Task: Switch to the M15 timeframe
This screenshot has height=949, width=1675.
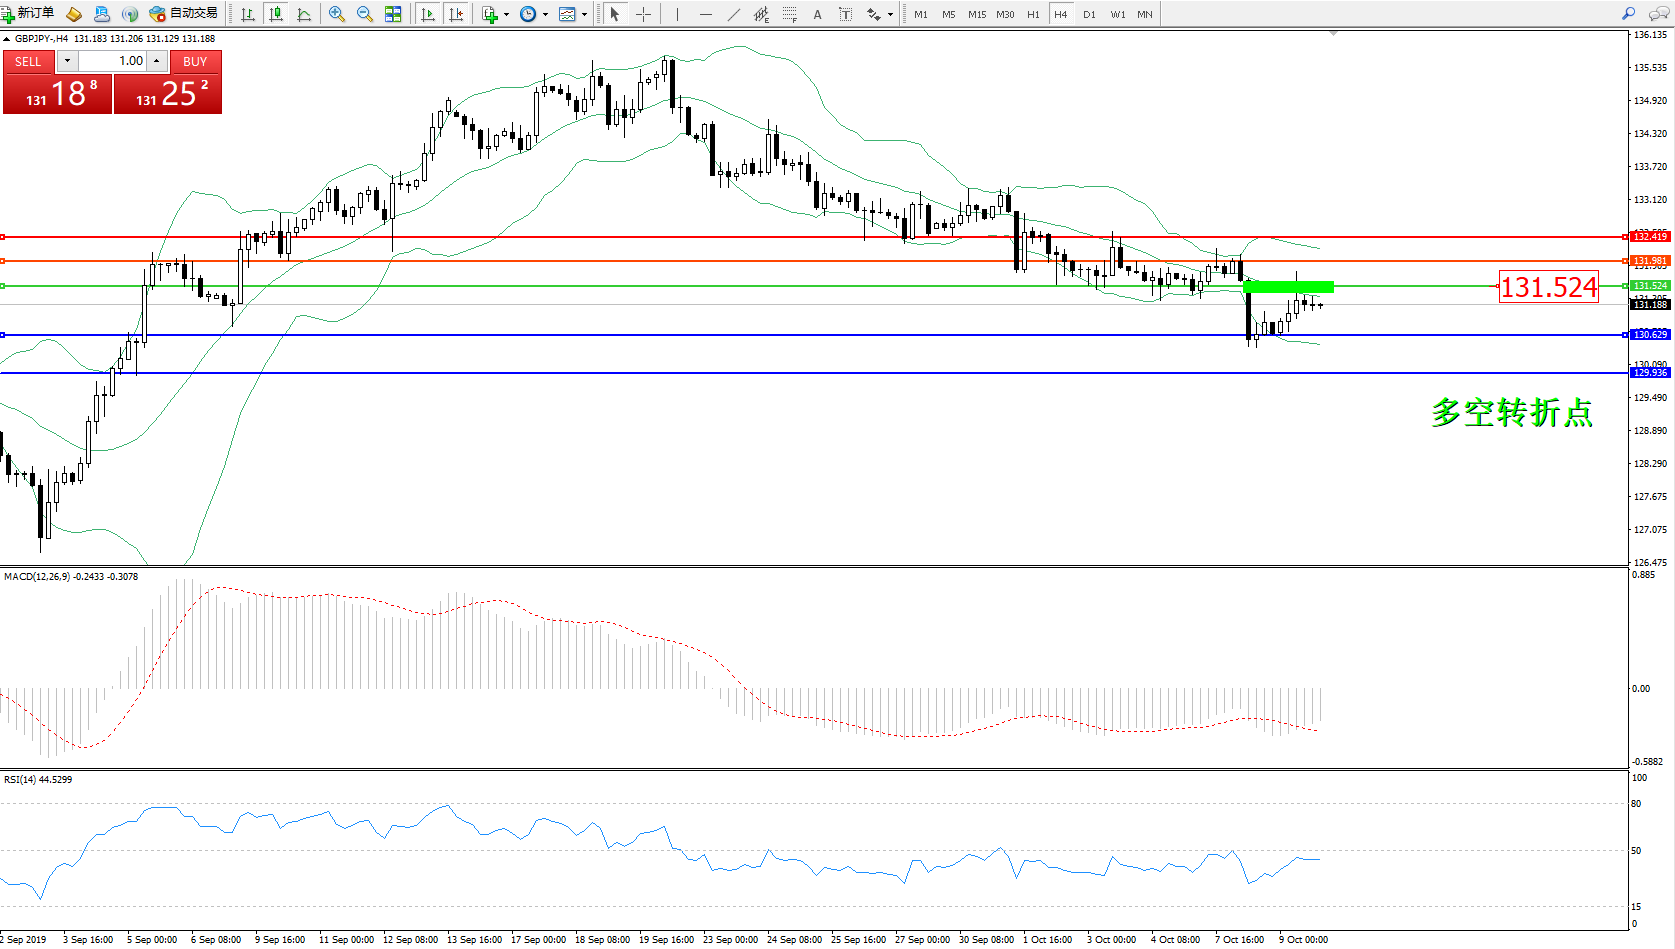Action: click(976, 14)
